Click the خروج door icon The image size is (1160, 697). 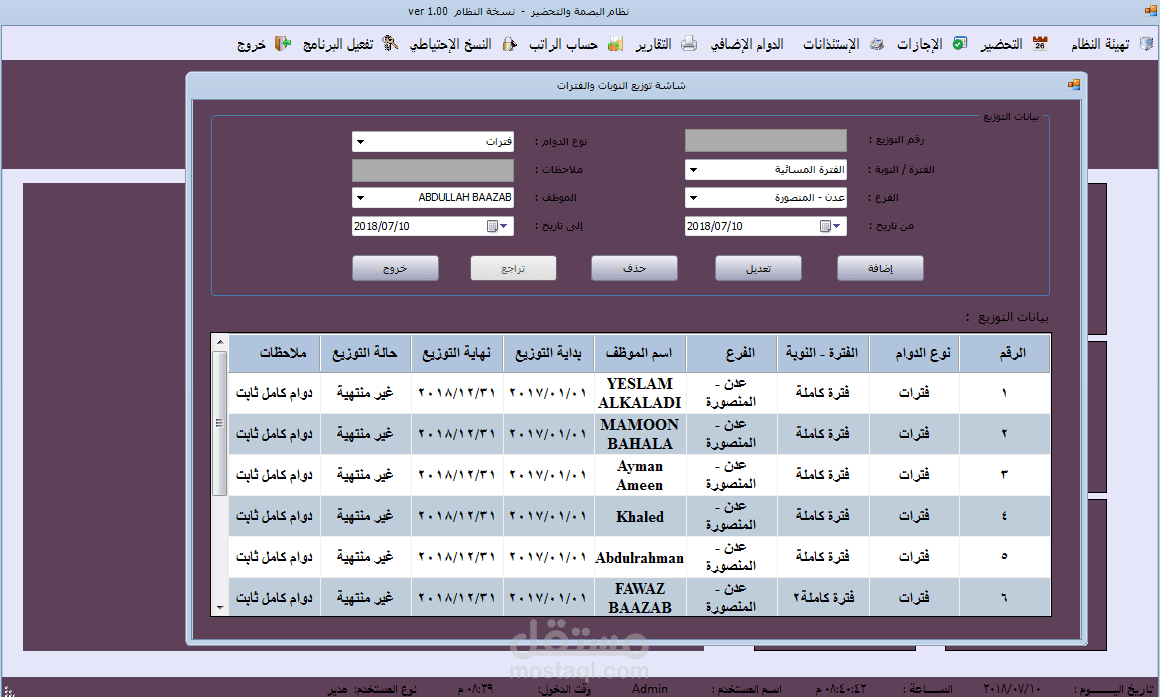pos(283,44)
